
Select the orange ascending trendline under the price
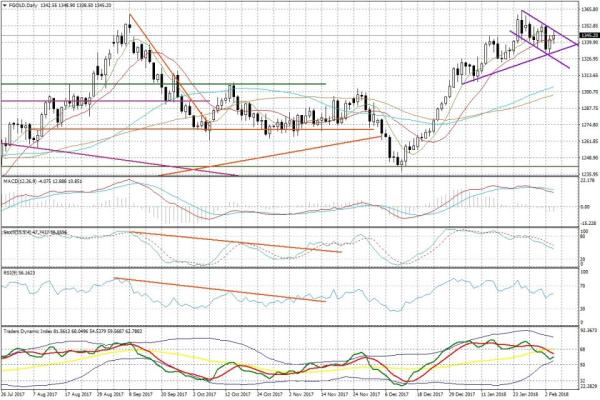point(270,155)
